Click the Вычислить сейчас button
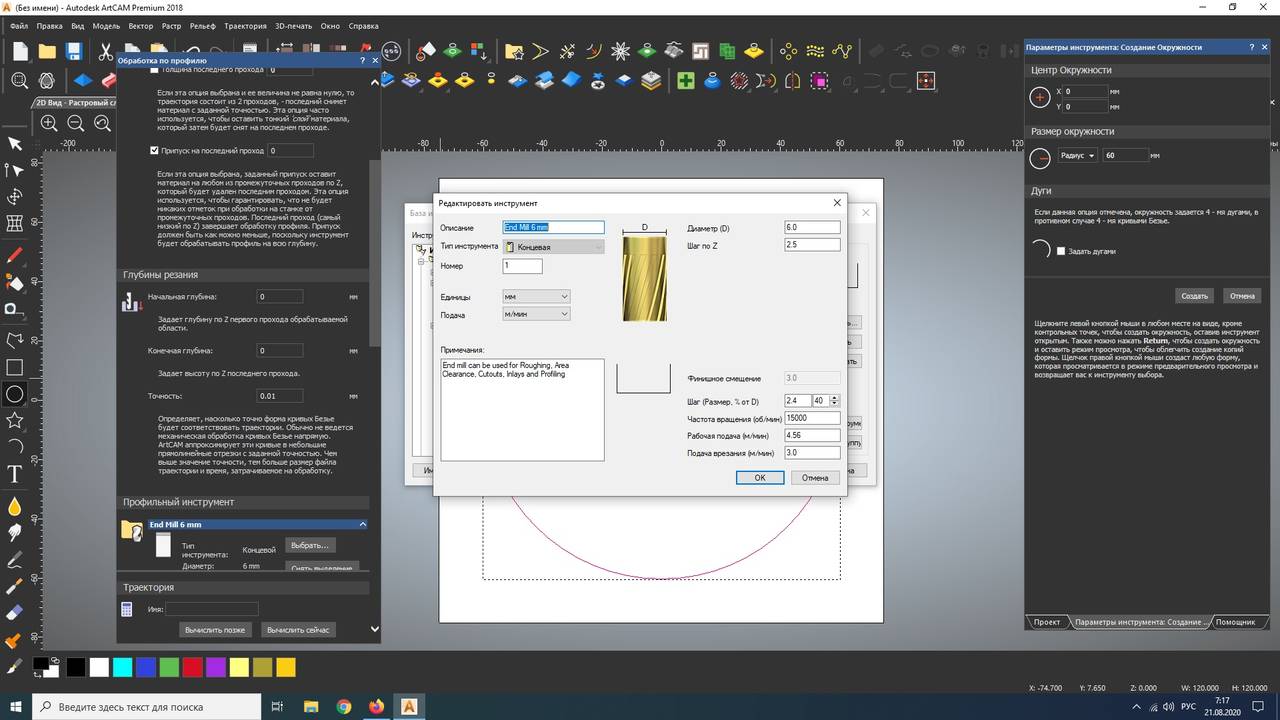The width and height of the screenshot is (1280, 720). pyautogui.click(x=297, y=630)
